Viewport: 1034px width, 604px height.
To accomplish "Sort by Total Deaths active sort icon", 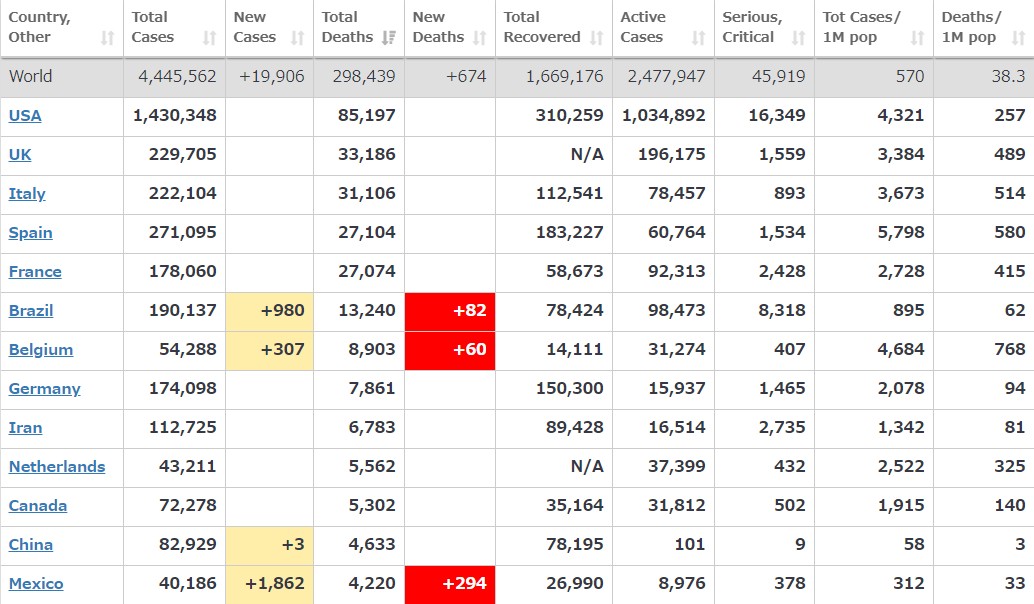I will pos(388,38).
